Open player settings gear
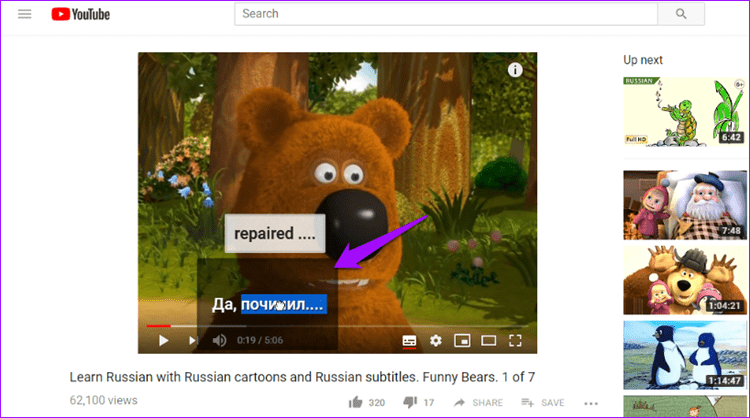The image size is (750, 418). 435,341
